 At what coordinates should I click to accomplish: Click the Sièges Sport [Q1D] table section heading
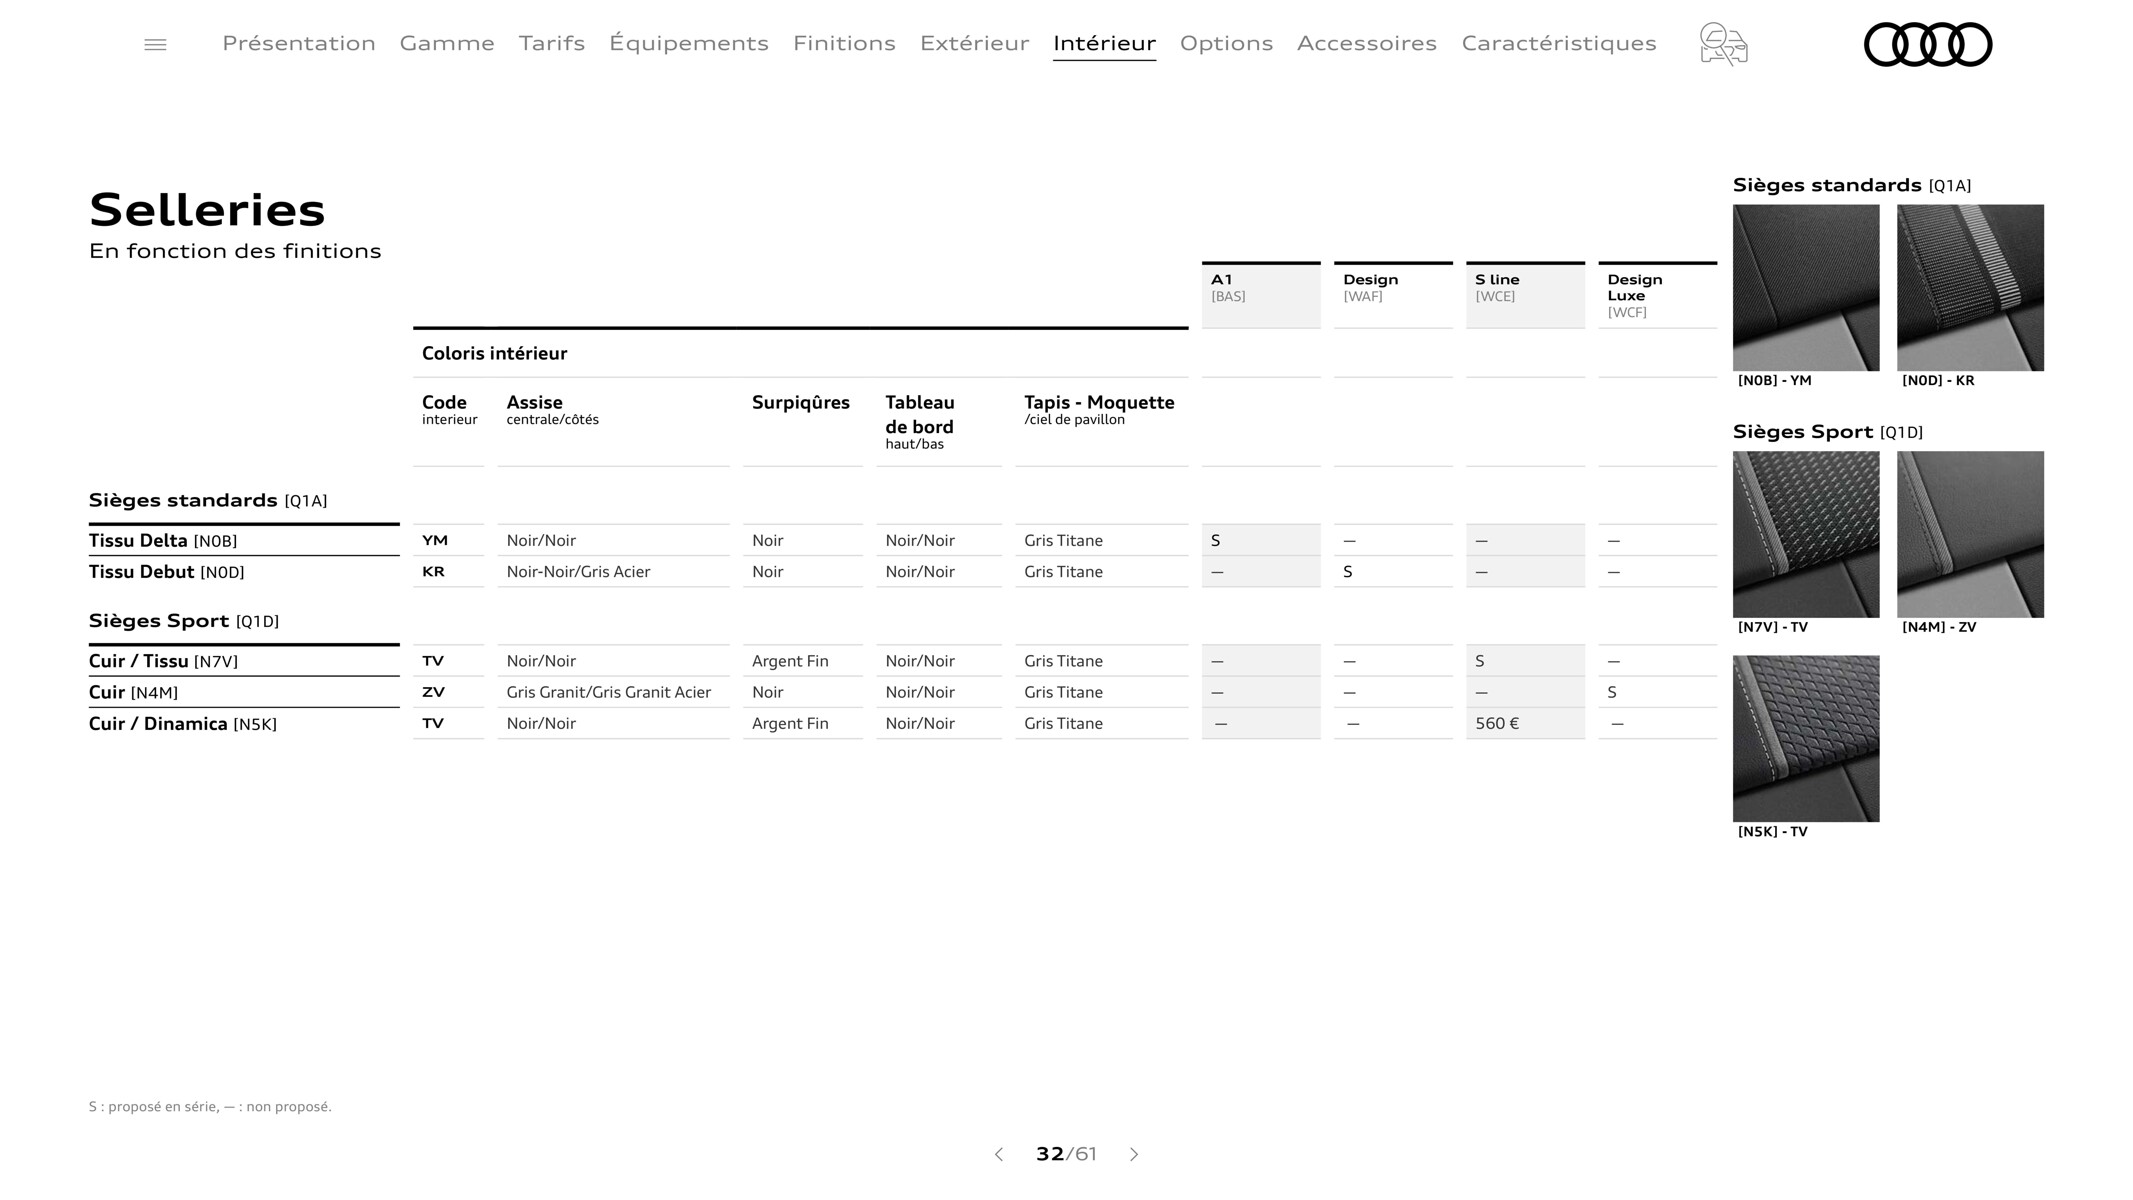click(x=184, y=621)
